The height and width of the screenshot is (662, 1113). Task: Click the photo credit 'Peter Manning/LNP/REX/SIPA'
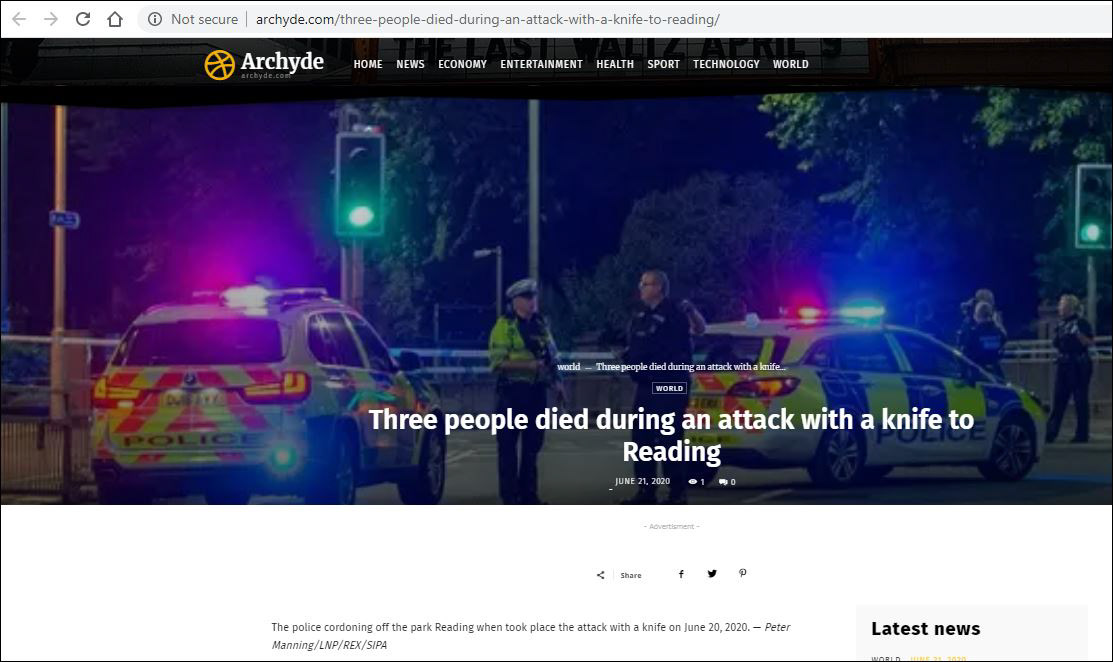[531, 636]
